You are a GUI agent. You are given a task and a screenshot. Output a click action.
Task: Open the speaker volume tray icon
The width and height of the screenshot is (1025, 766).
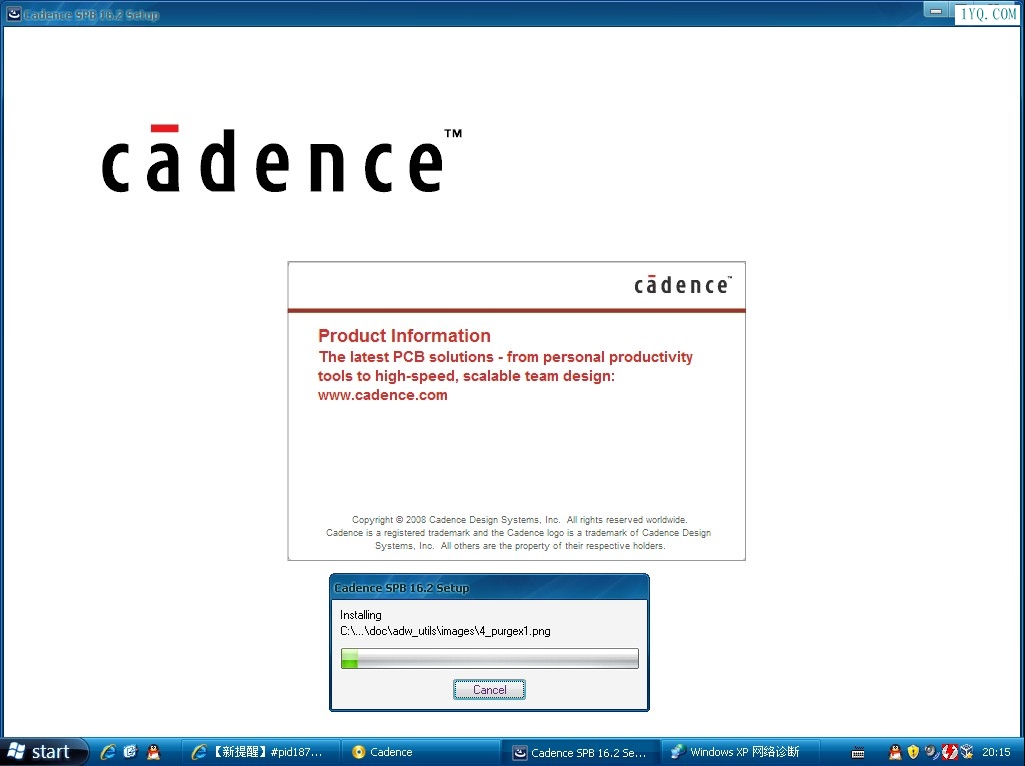(x=931, y=752)
